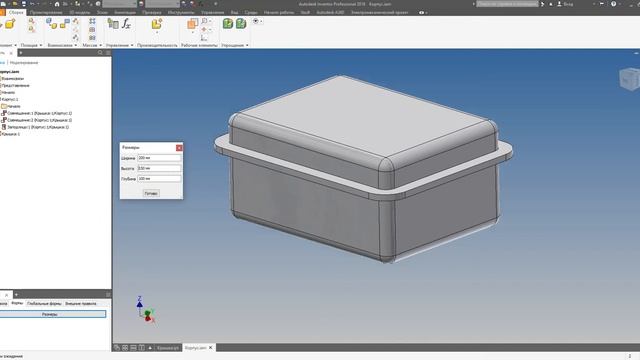Open the Внешние правила tab in iLogic panel

click(81, 304)
